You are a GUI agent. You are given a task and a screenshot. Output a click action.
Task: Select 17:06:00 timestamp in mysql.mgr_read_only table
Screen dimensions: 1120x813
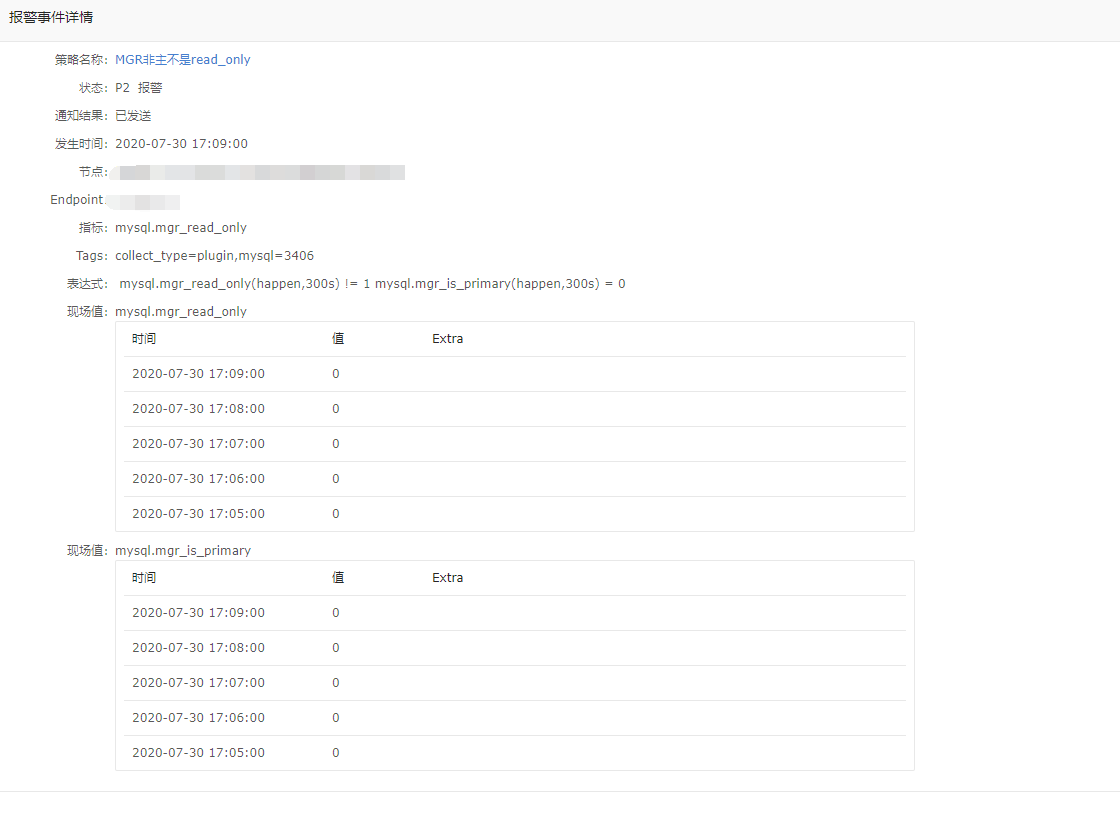tap(199, 479)
